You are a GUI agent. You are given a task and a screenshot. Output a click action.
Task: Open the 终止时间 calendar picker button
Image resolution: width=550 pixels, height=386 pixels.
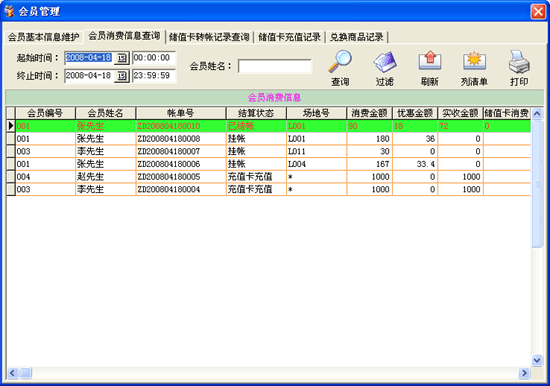tap(121, 76)
